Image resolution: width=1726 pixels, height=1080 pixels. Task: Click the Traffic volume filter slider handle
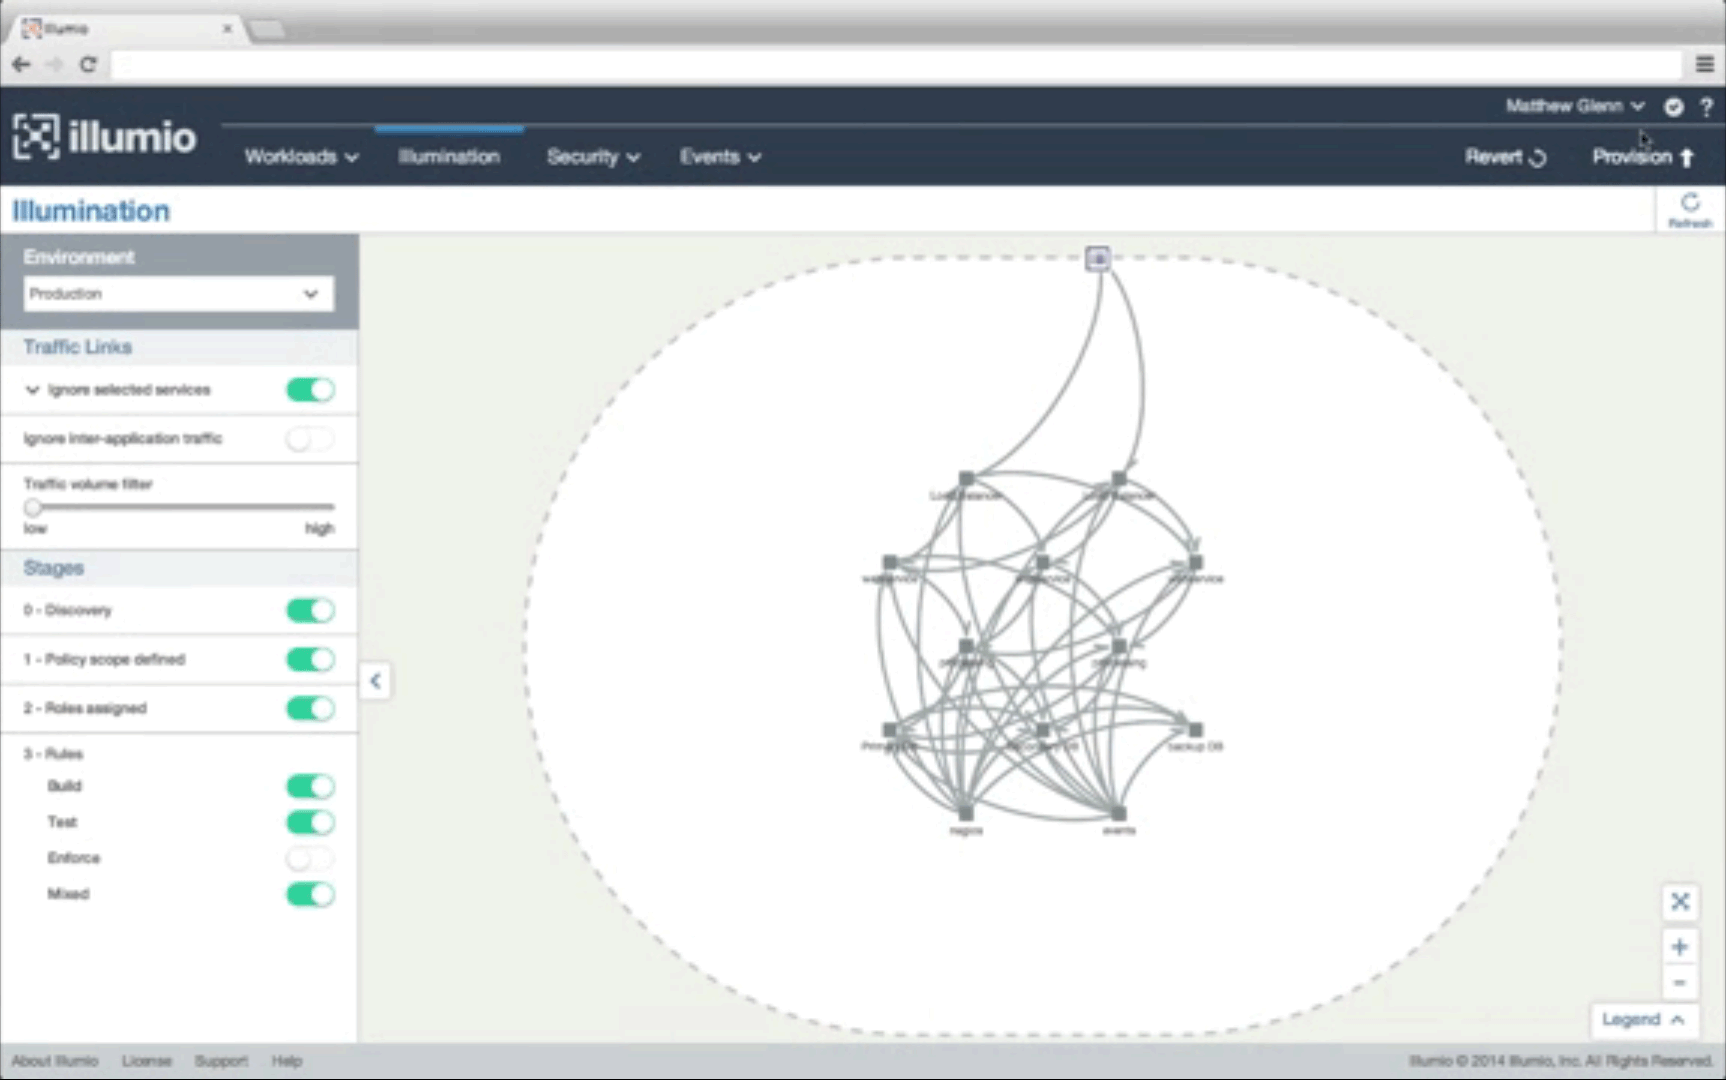pos(33,507)
